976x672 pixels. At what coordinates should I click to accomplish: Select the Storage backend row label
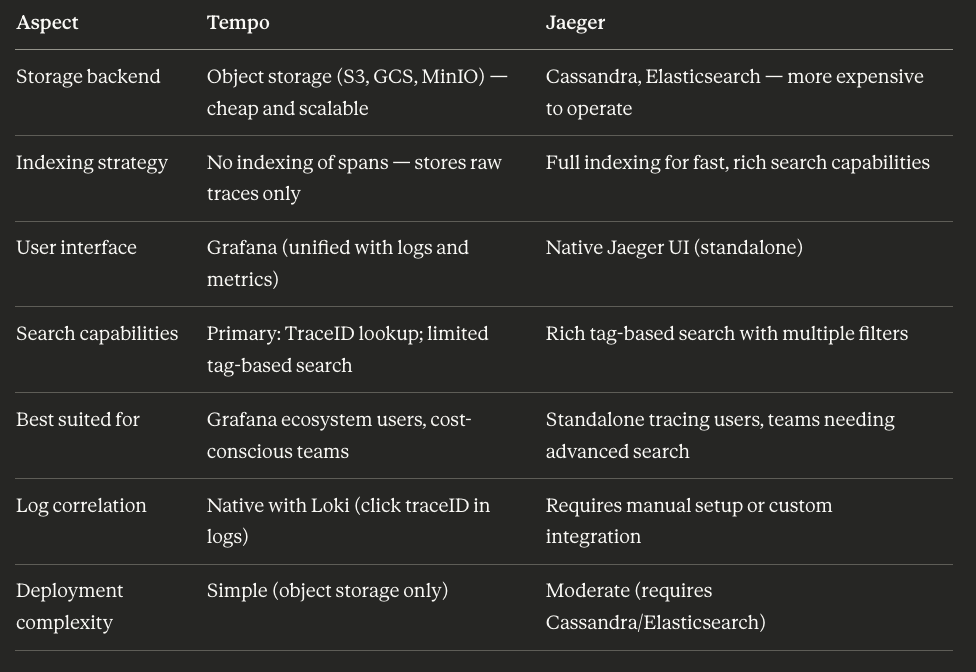click(x=88, y=77)
